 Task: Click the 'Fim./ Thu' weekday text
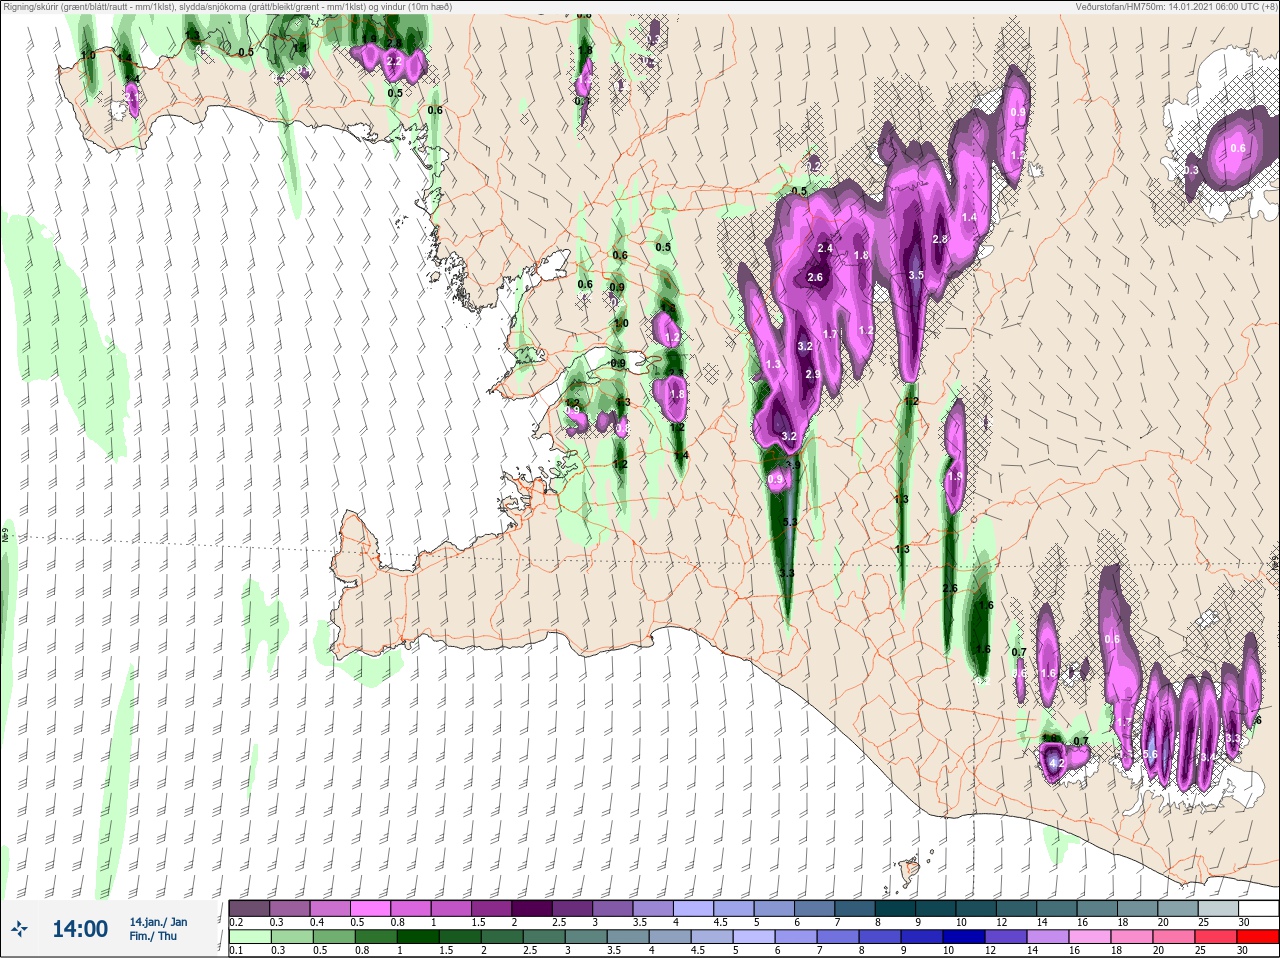pyautogui.click(x=153, y=936)
